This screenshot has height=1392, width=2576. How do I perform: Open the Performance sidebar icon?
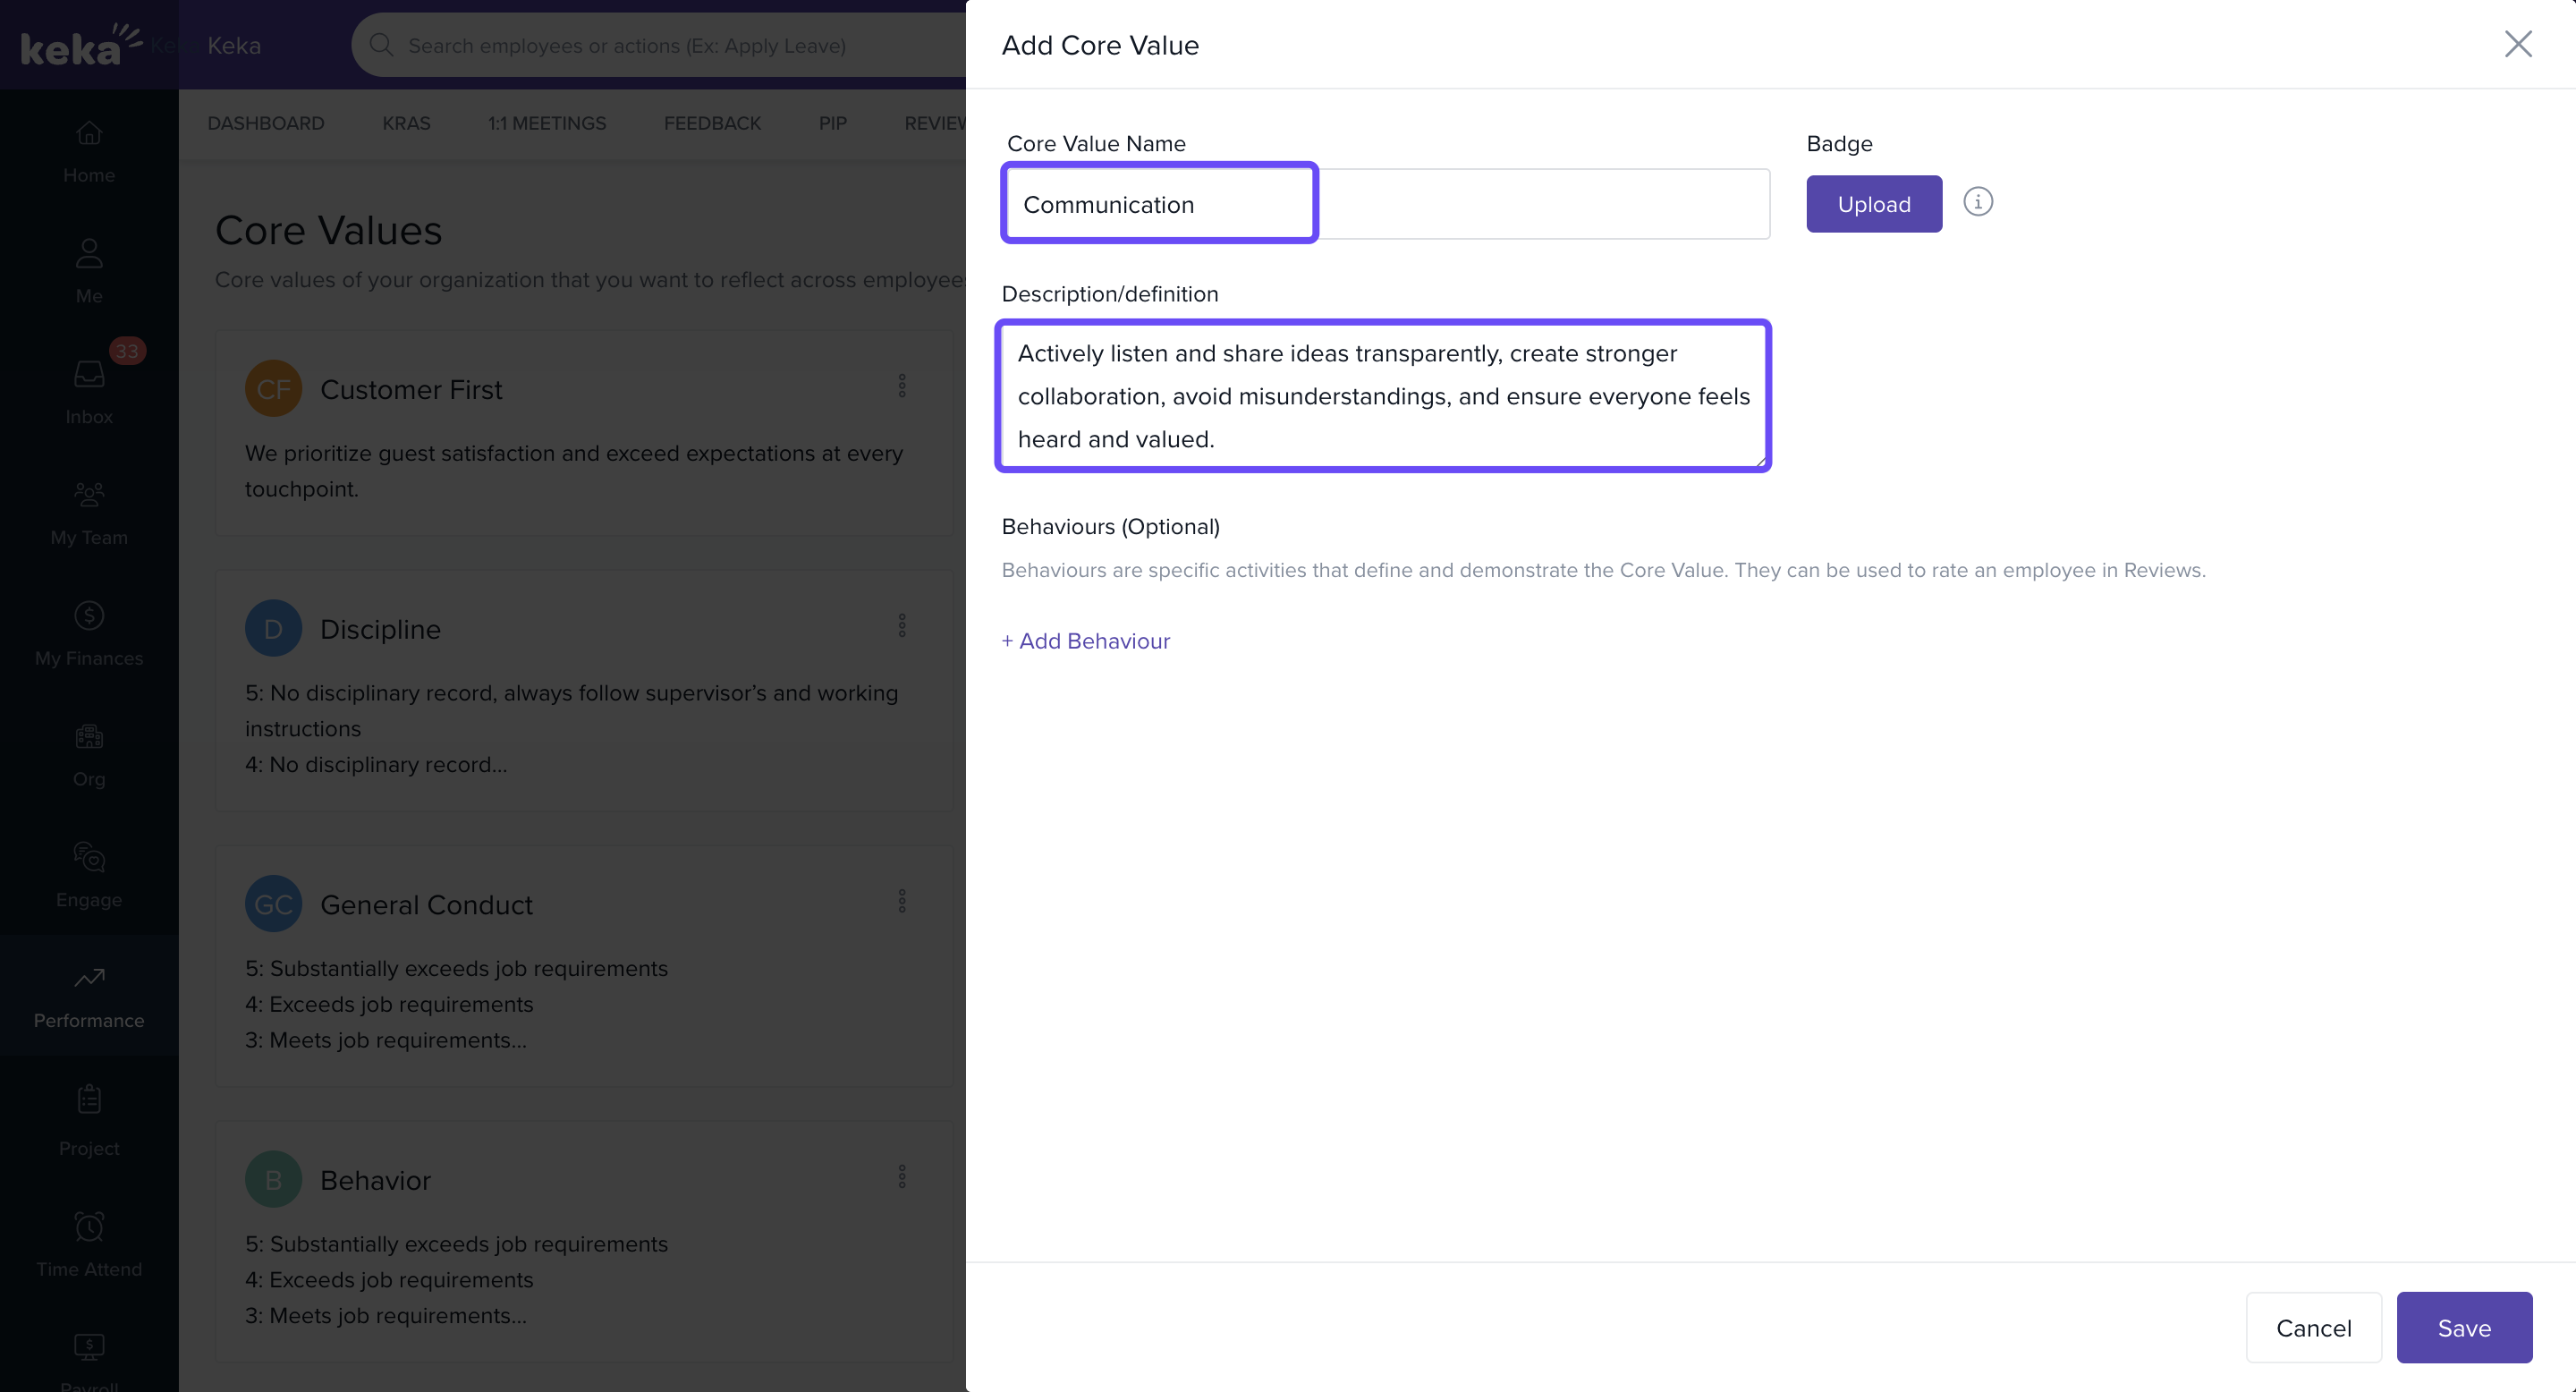click(89, 996)
